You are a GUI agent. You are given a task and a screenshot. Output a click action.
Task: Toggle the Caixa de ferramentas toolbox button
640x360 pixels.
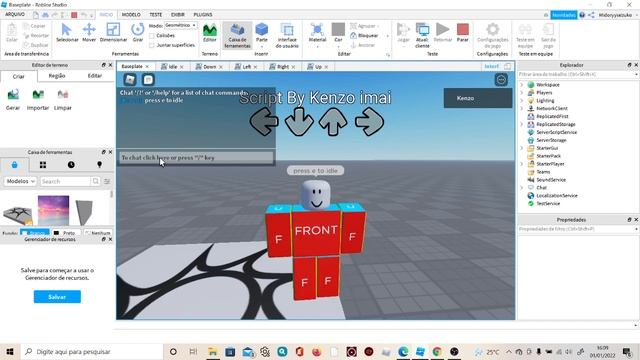237,36
